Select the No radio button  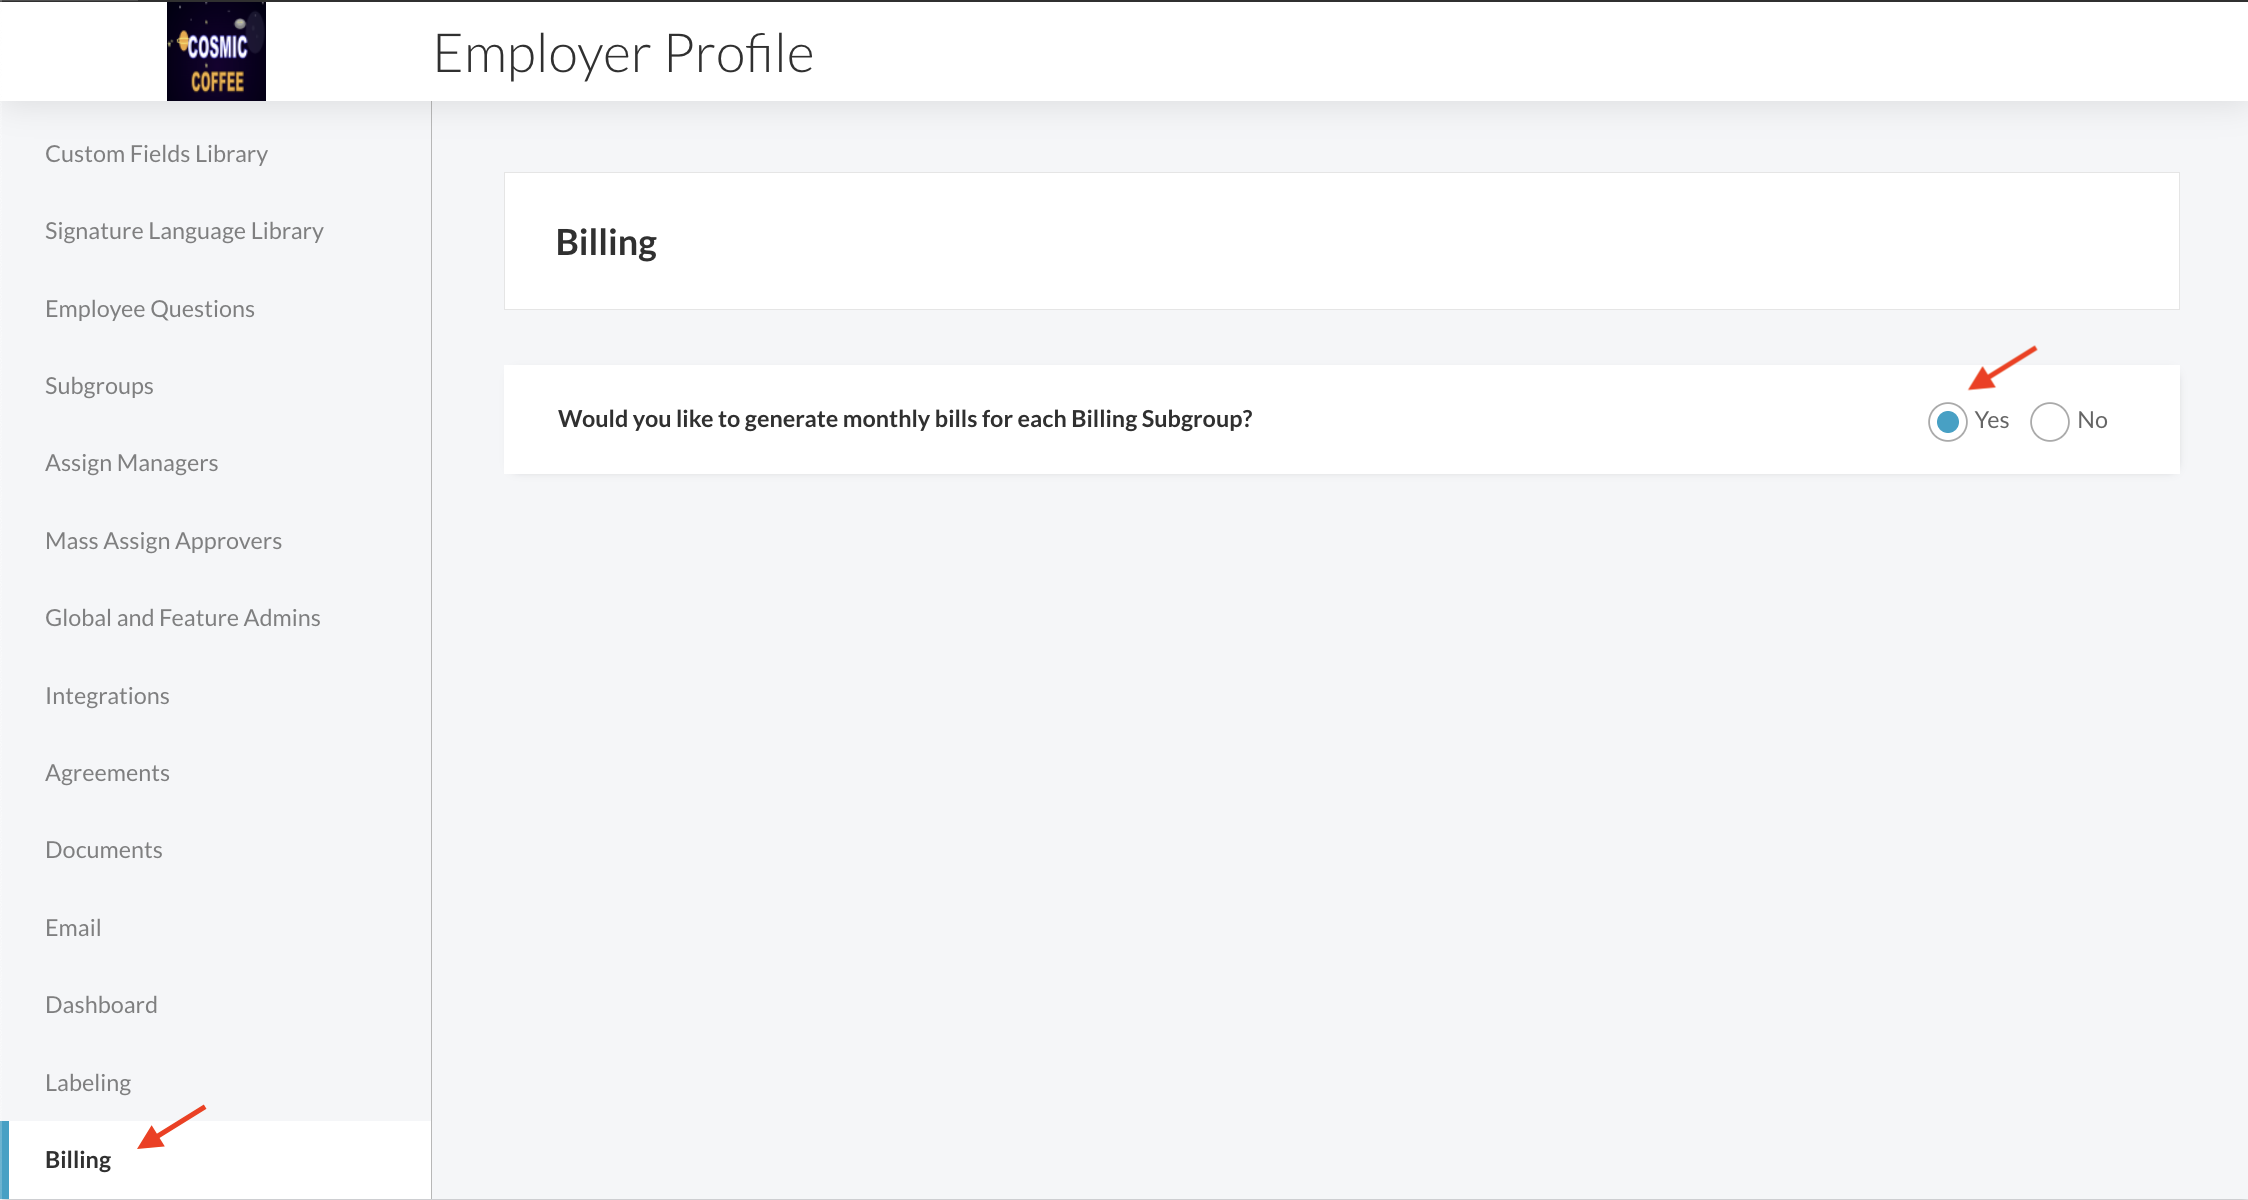point(2049,421)
